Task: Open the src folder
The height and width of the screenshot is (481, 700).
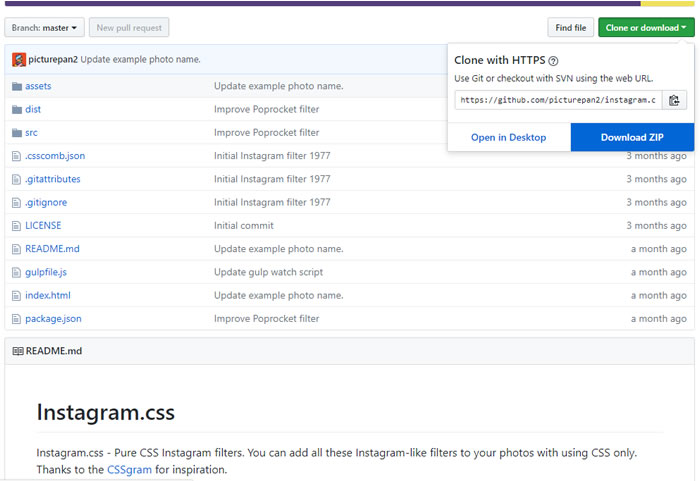Action: pyautogui.click(x=31, y=132)
